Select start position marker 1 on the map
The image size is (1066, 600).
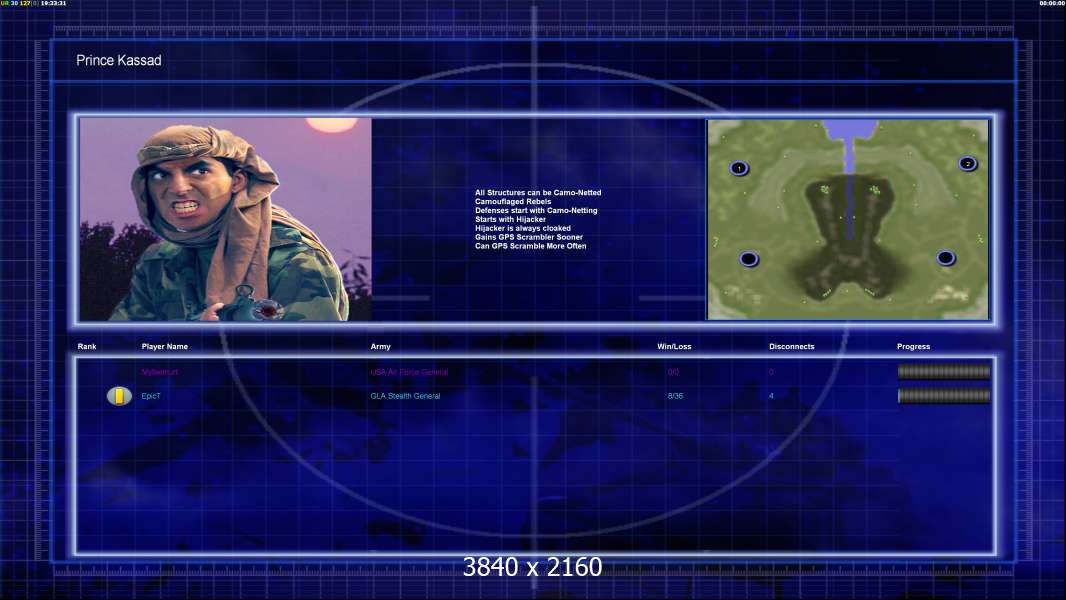739,168
